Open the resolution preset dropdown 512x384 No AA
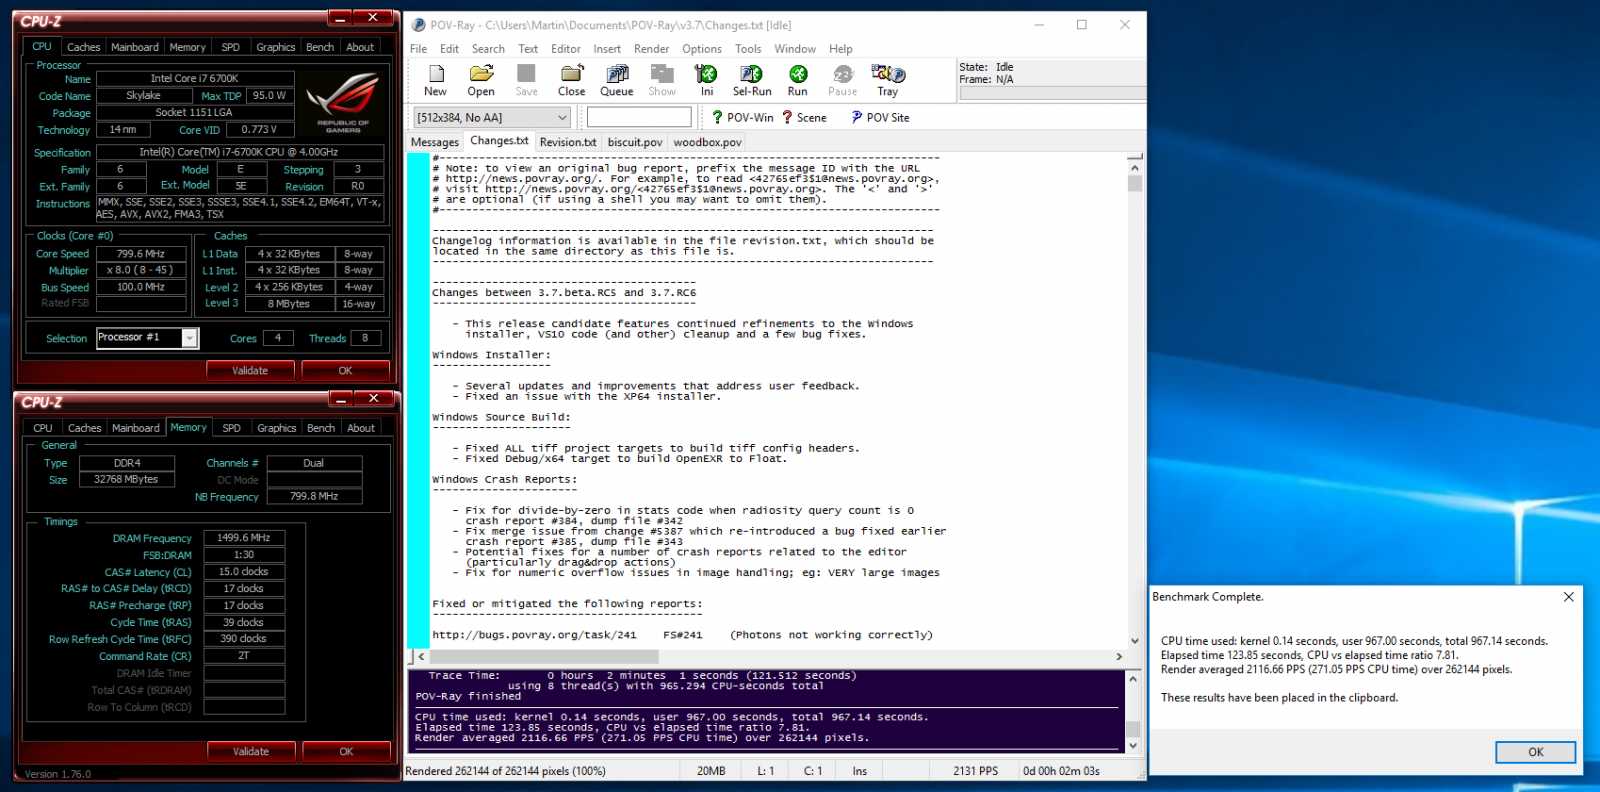This screenshot has width=1600, height=792. (491, 117)
